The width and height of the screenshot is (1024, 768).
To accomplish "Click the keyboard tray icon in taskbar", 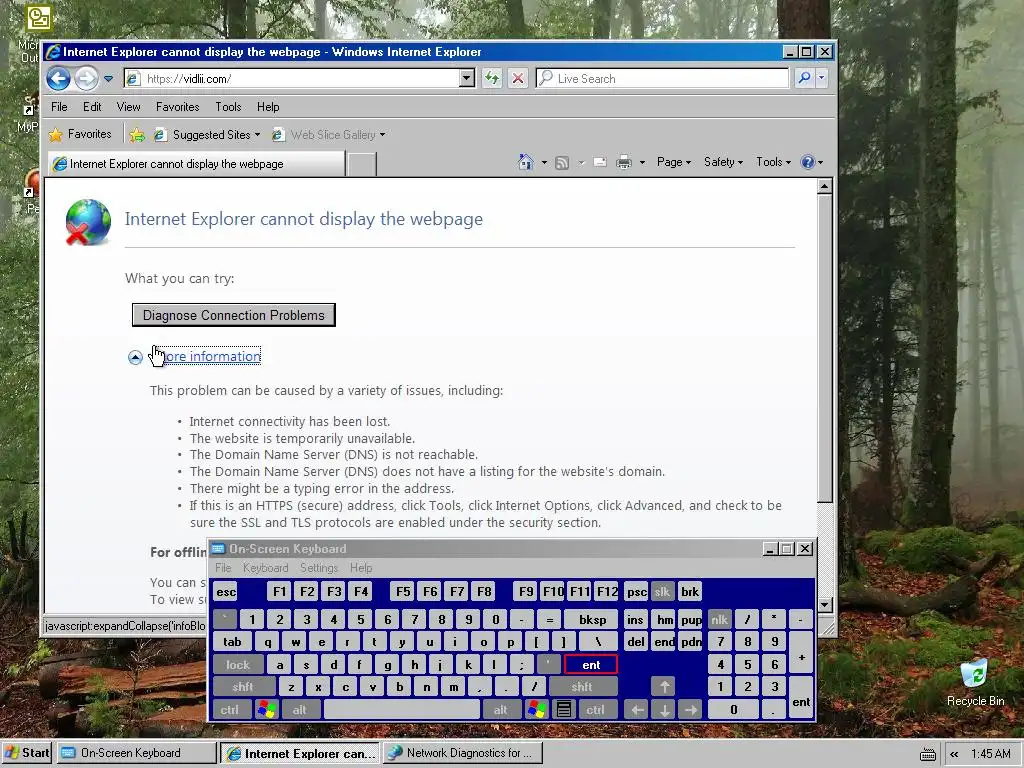I will pyautogui.click(x=927, y=754).
